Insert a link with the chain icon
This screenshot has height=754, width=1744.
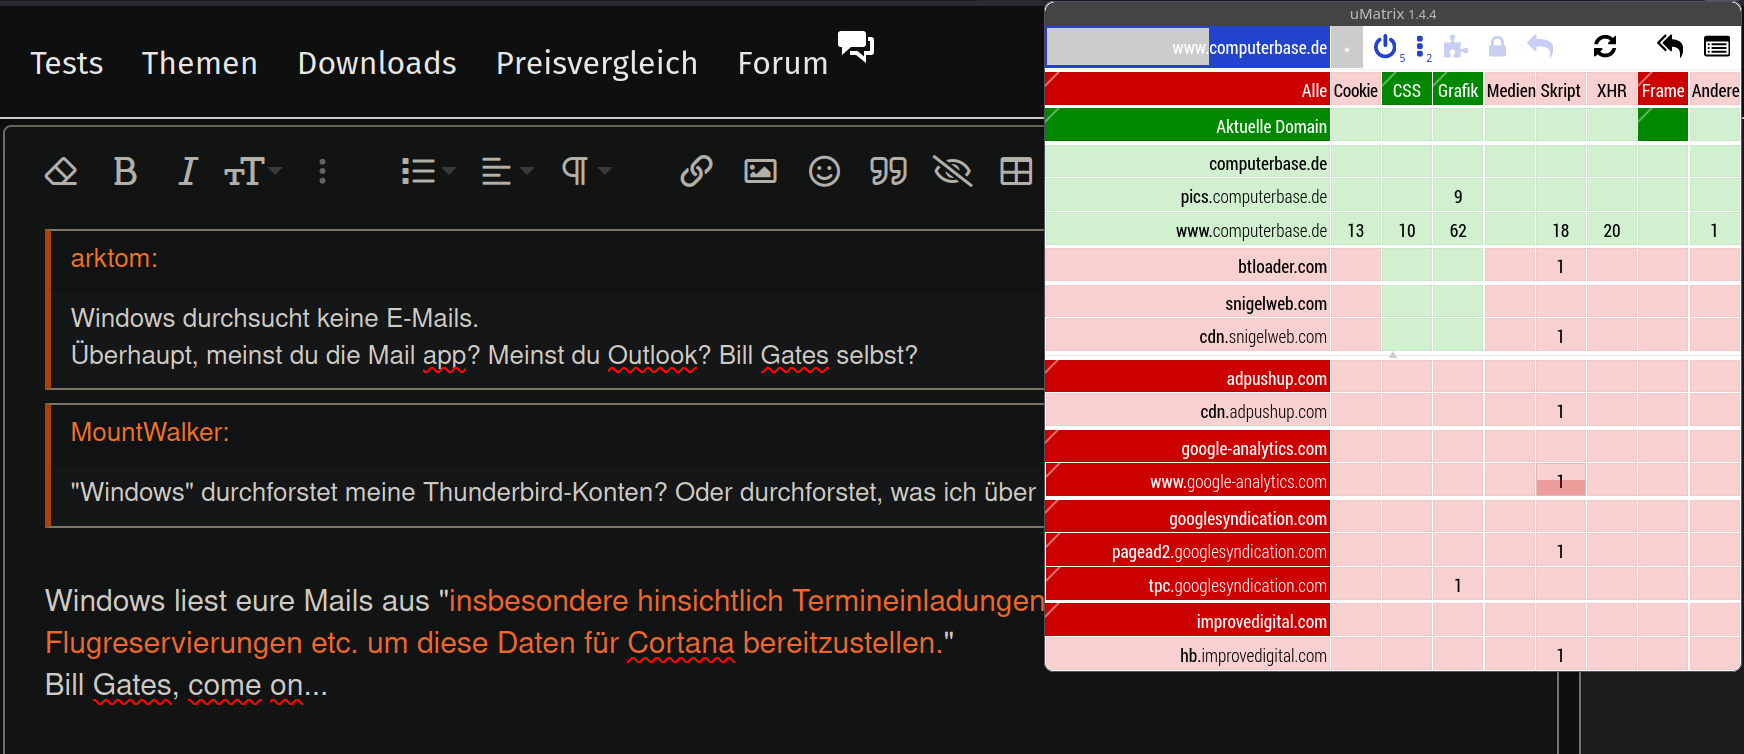tap(696, 172)
